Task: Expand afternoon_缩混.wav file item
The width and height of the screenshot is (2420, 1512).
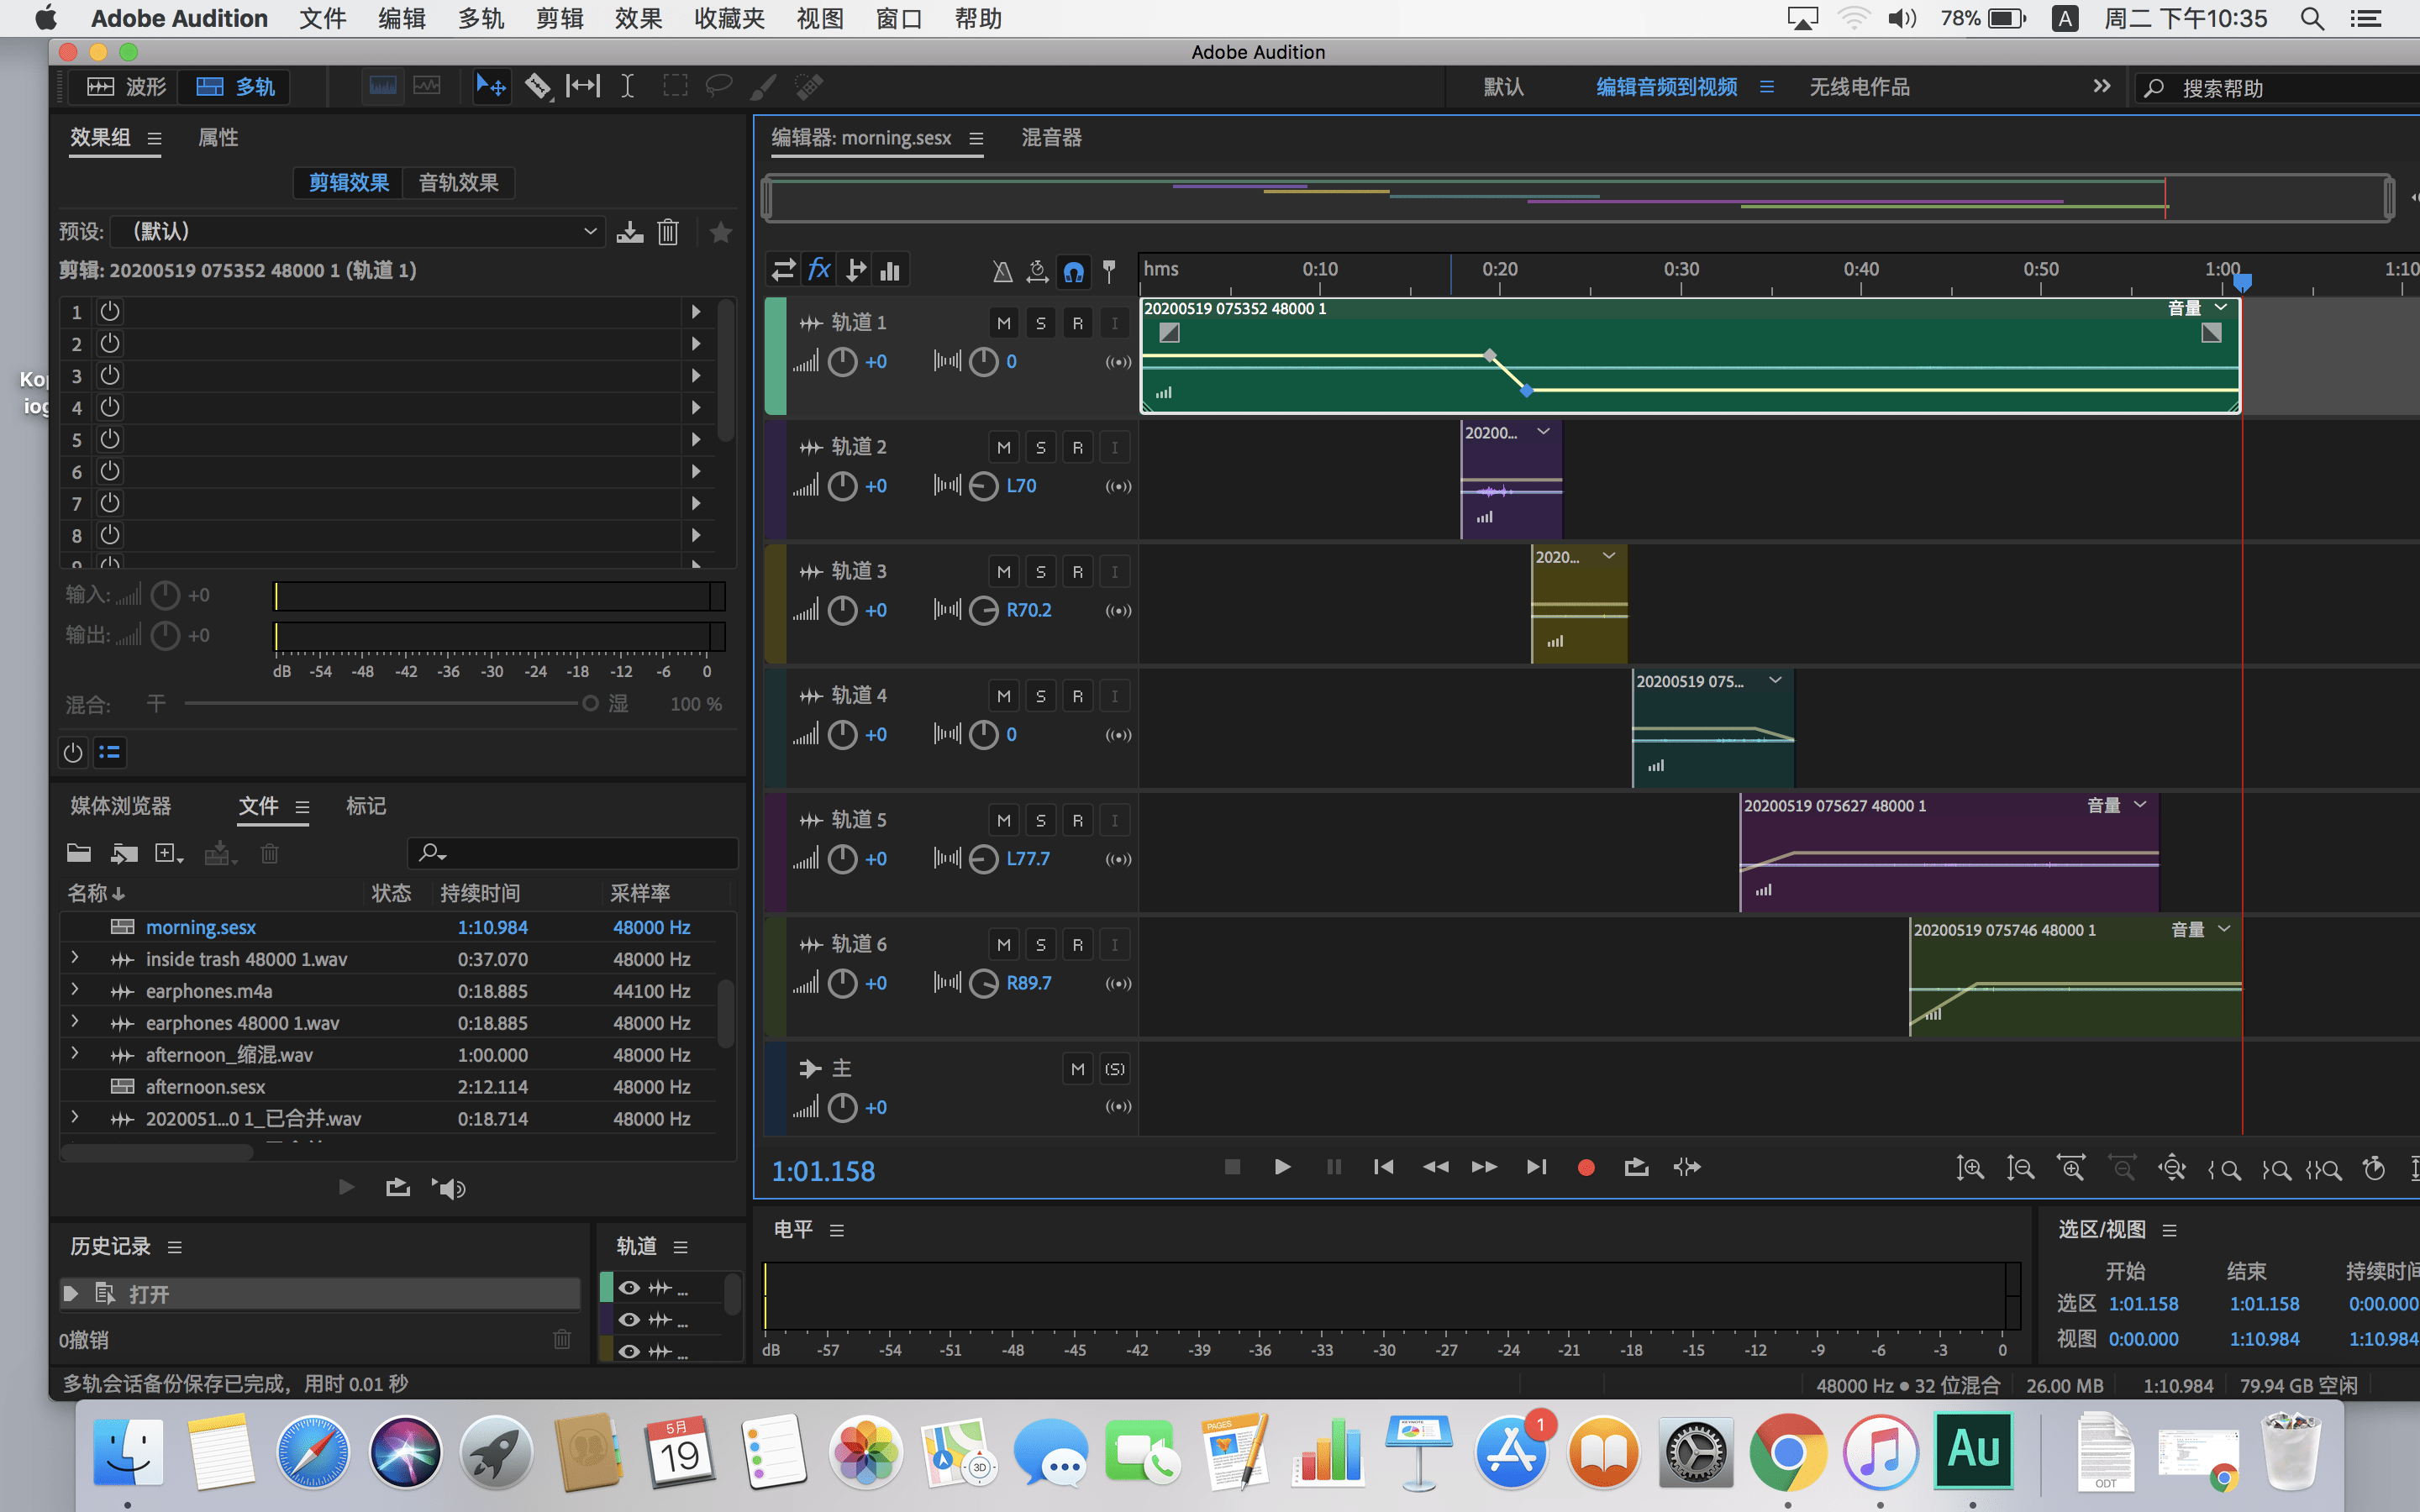Action: [x=75, y=1054]
